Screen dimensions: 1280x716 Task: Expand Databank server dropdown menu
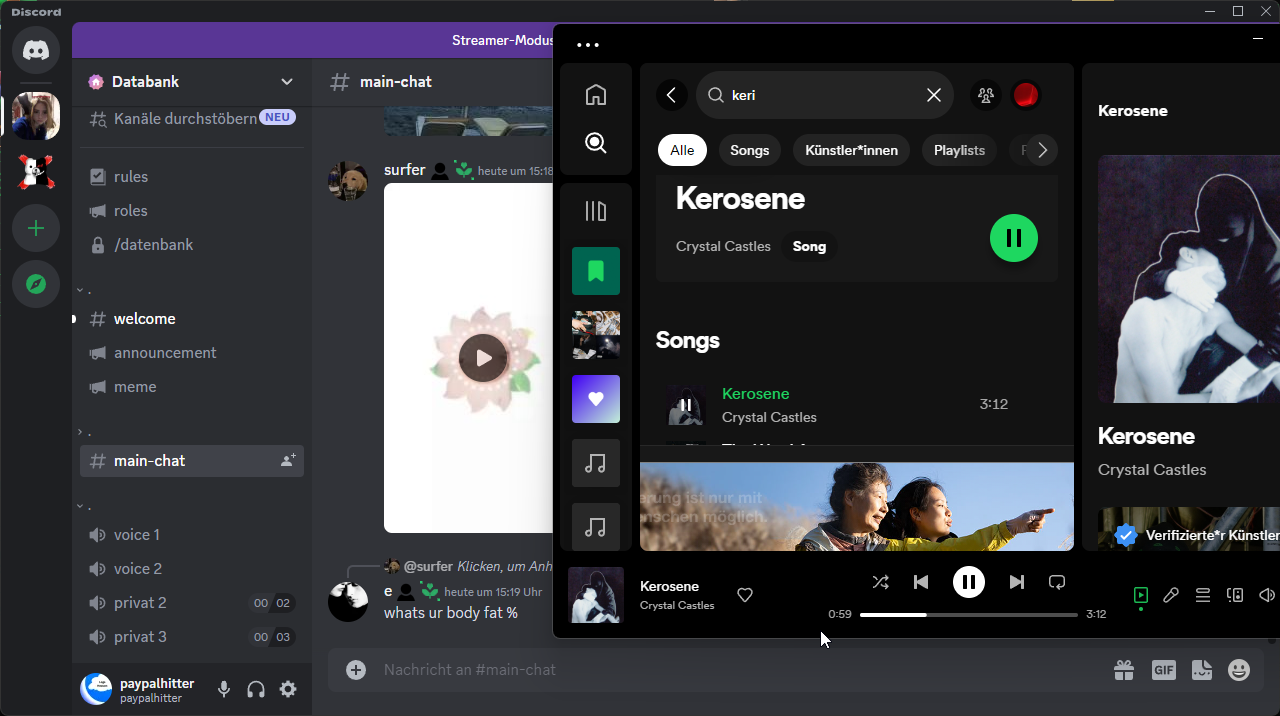pos(287,82)
